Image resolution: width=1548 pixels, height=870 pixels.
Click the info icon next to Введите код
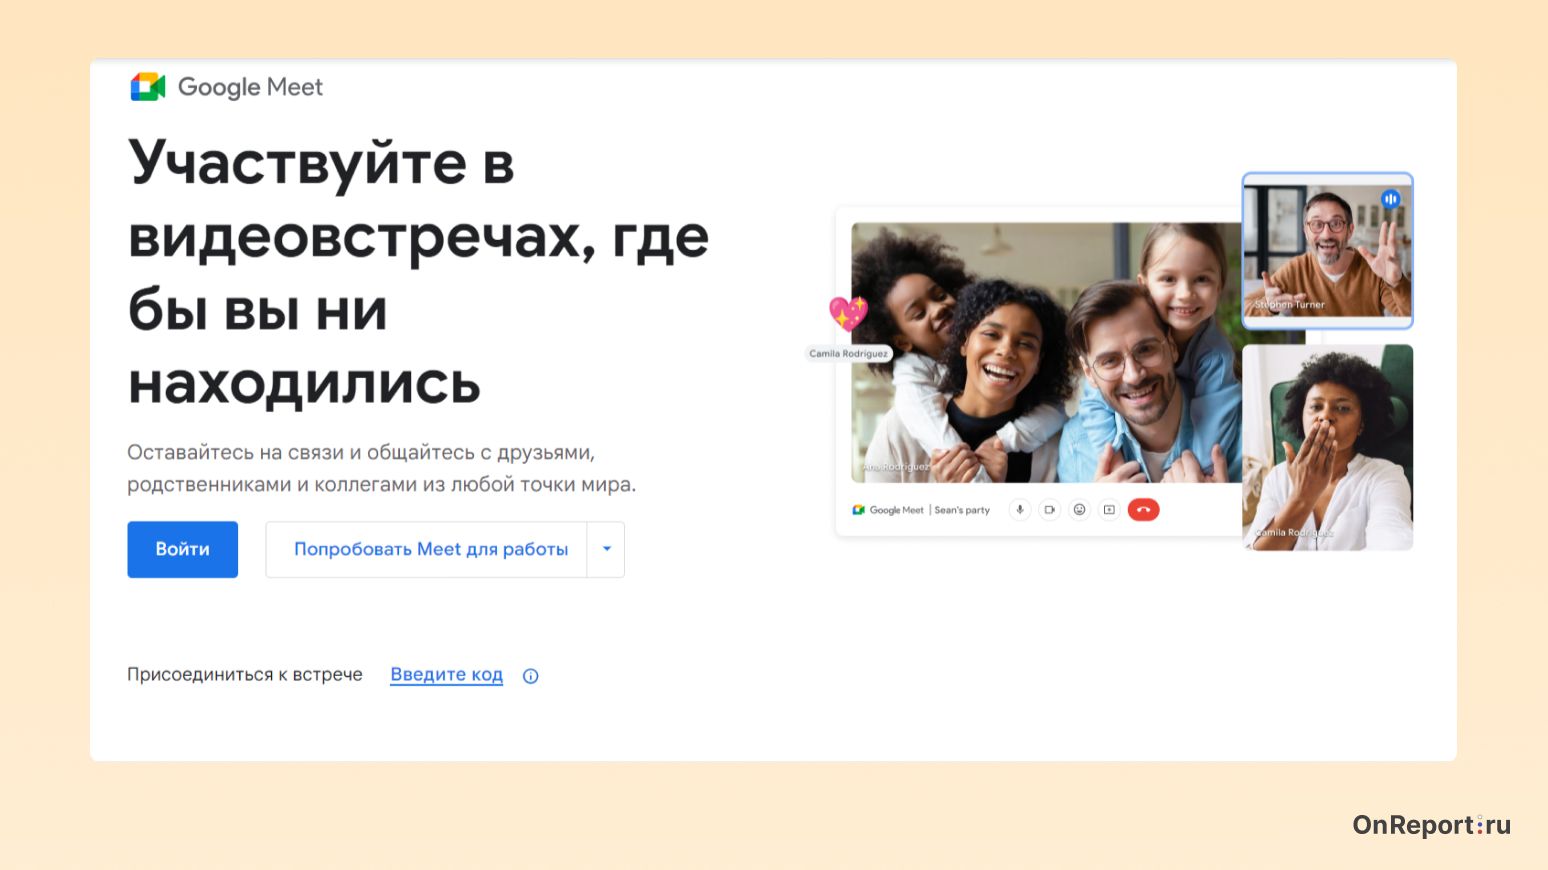tap(531, 676)
